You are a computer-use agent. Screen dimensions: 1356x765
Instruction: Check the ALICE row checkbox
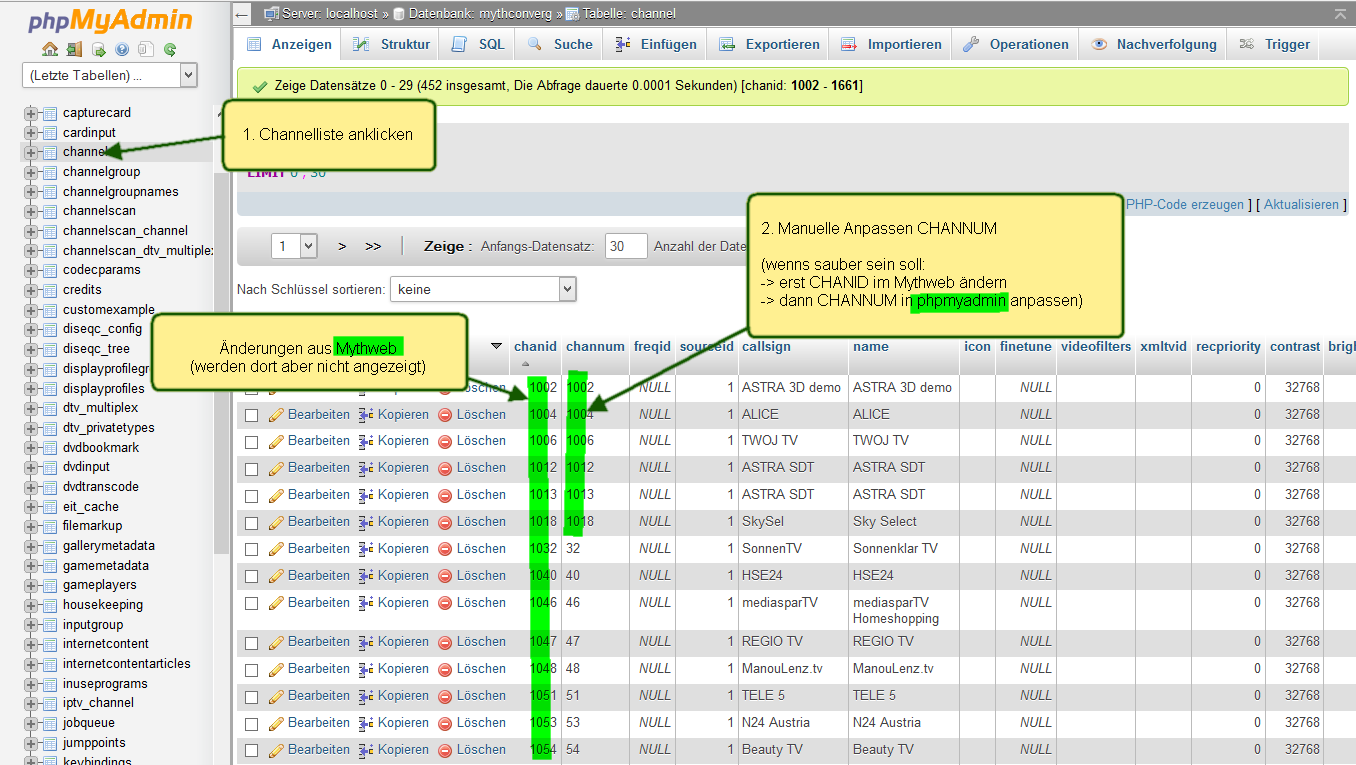pyautogui.click(x=252, y=415)
